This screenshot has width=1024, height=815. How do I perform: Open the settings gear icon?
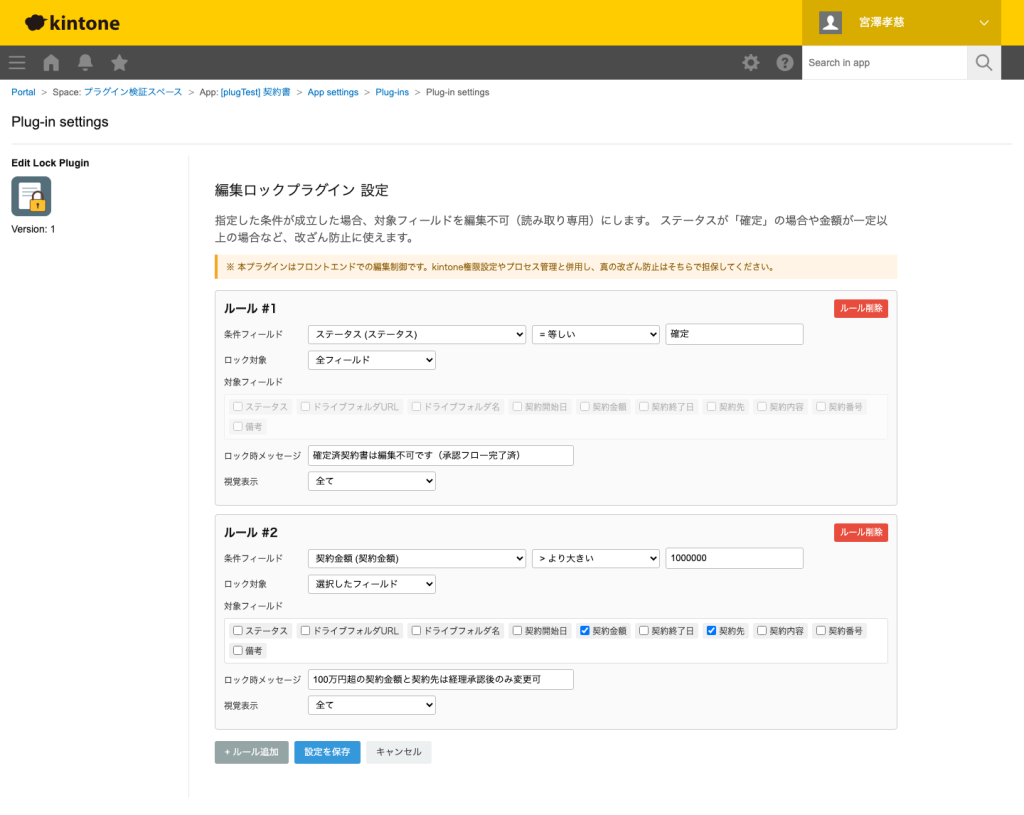coord(750,63)
